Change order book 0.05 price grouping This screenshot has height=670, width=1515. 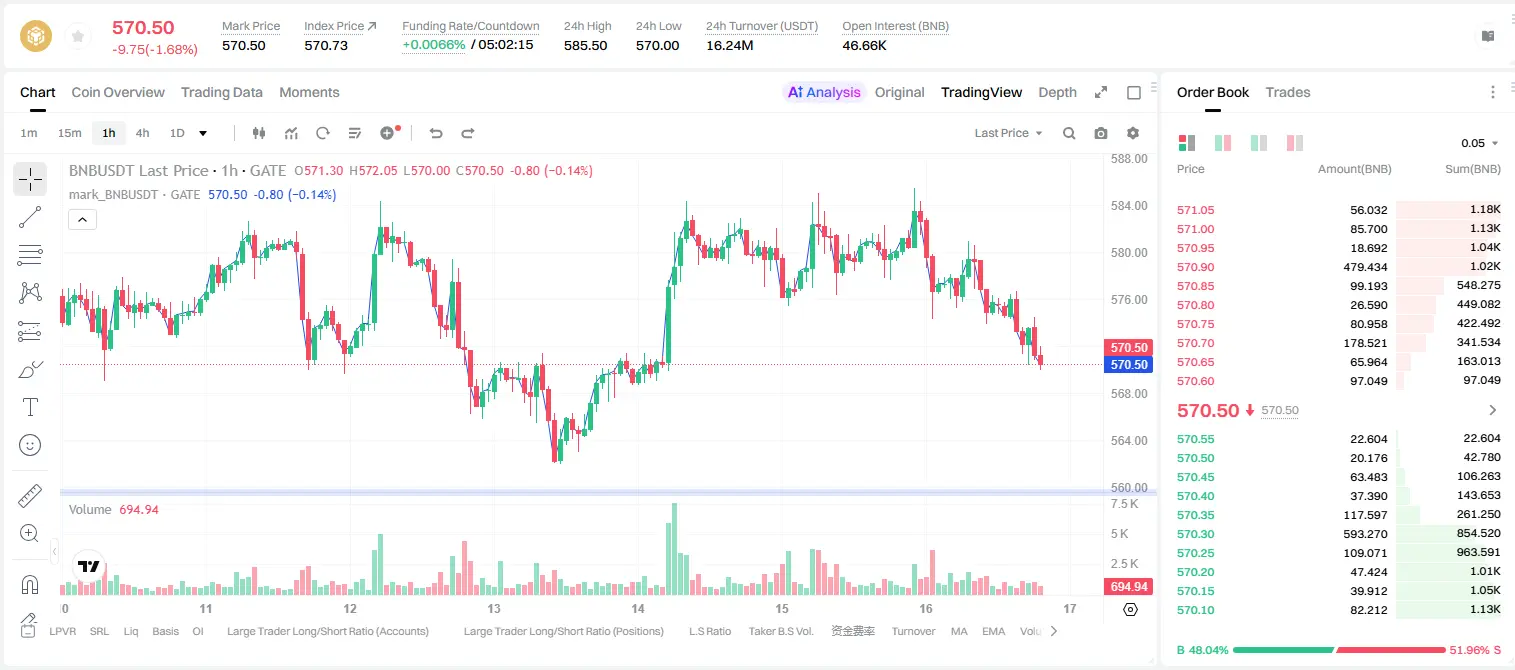tap(1480, 143)
